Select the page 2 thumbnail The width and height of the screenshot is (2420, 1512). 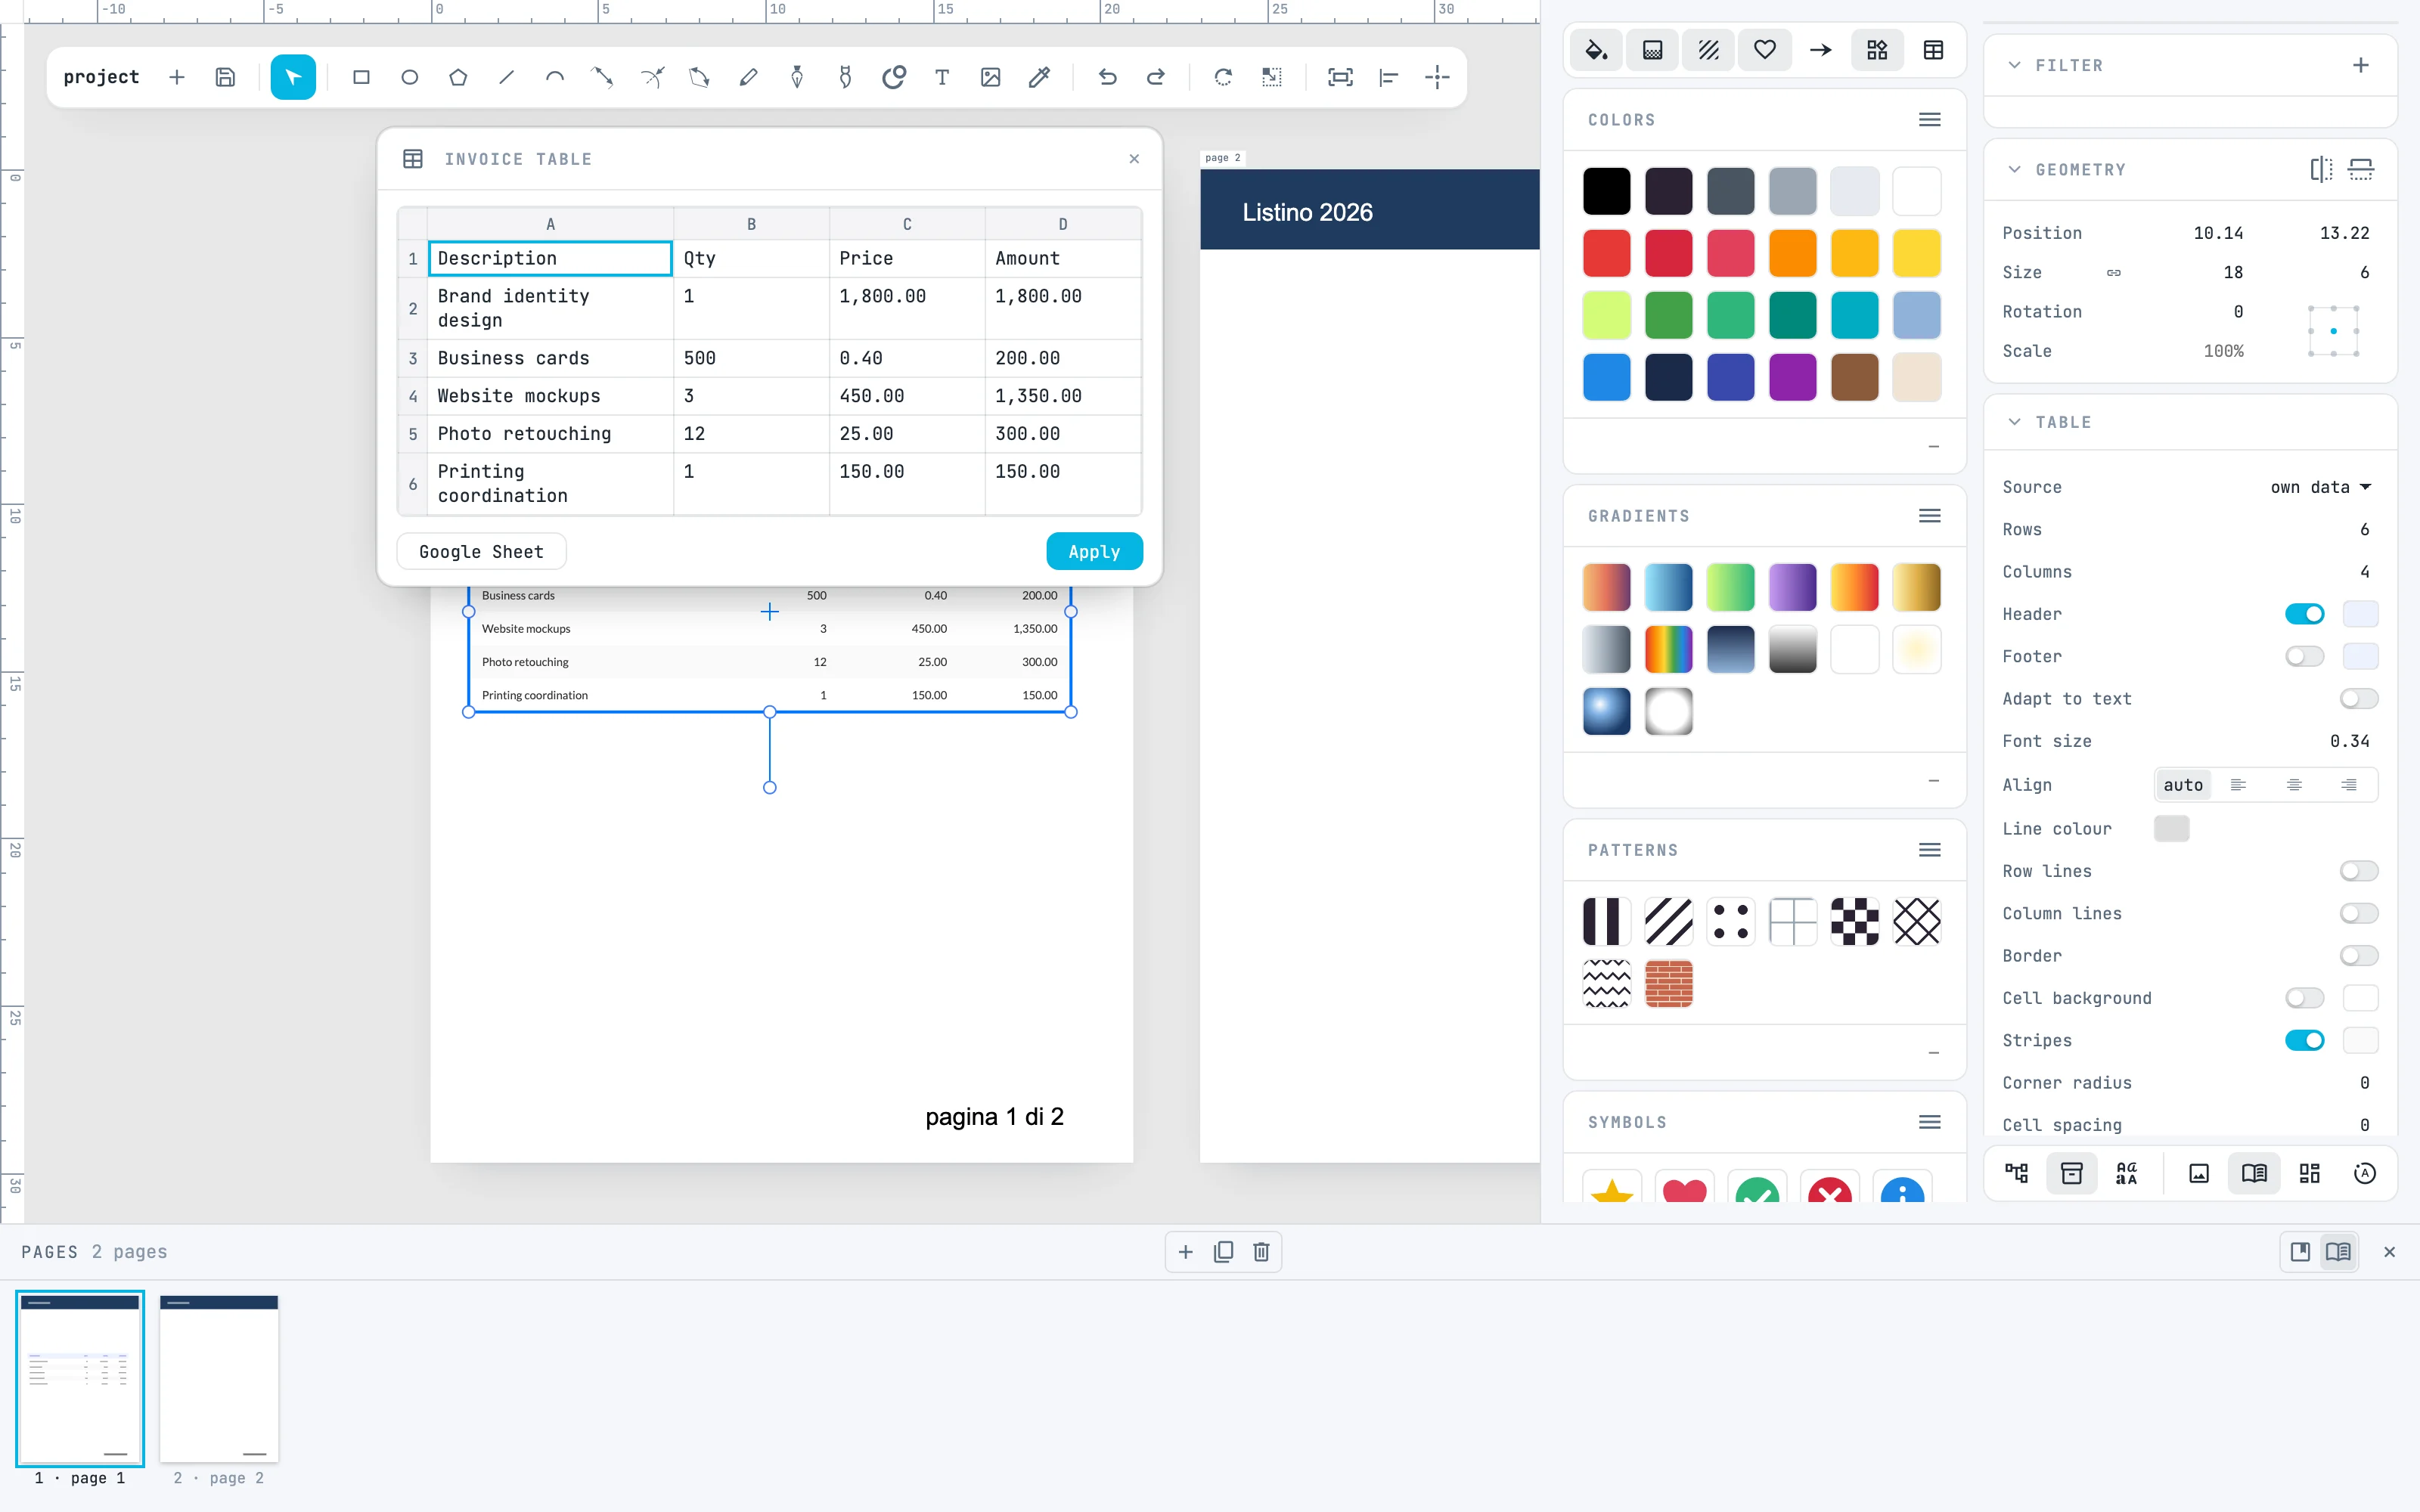point(219,1378)
